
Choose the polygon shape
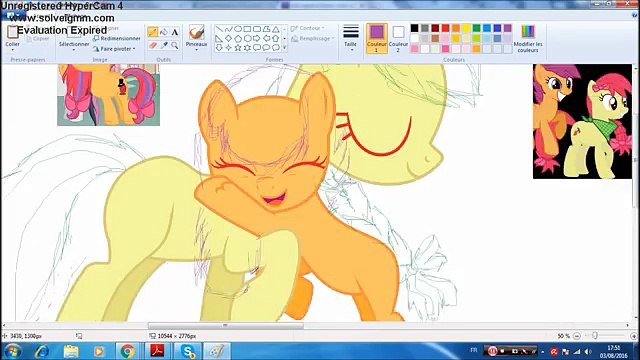[x=266, y=29]
